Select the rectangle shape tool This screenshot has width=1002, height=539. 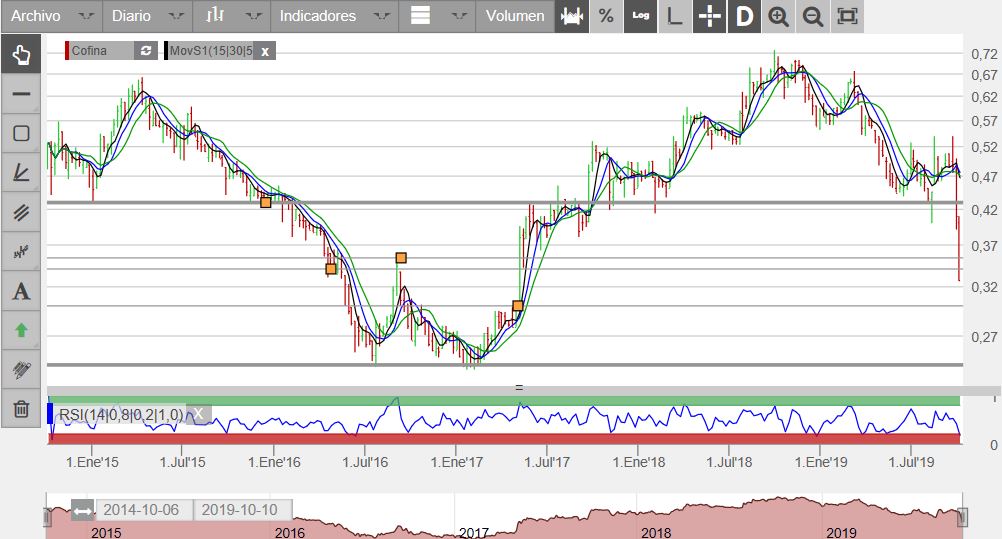pyautogui.click(x=21, y=133)
